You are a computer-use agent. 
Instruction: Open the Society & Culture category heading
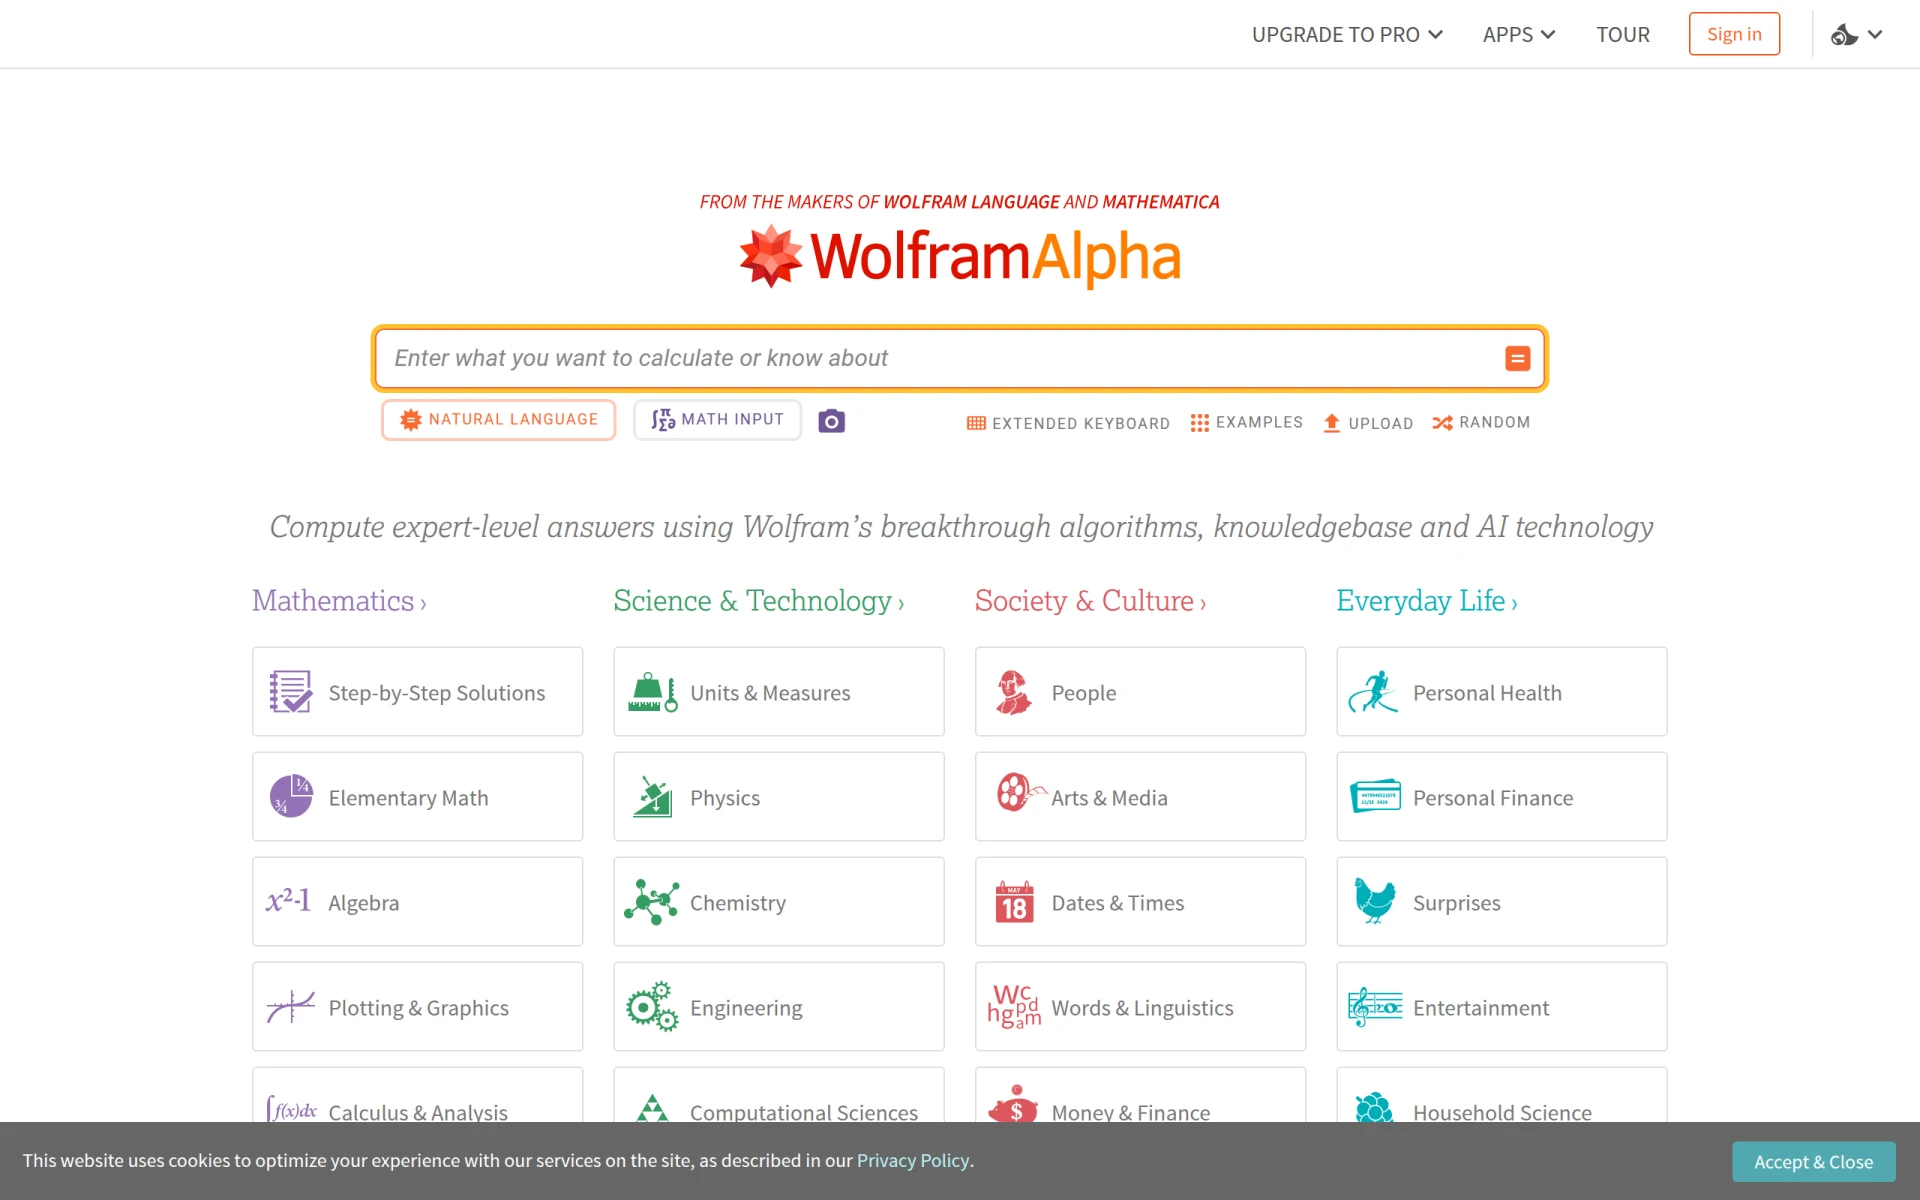(1090, 600)
